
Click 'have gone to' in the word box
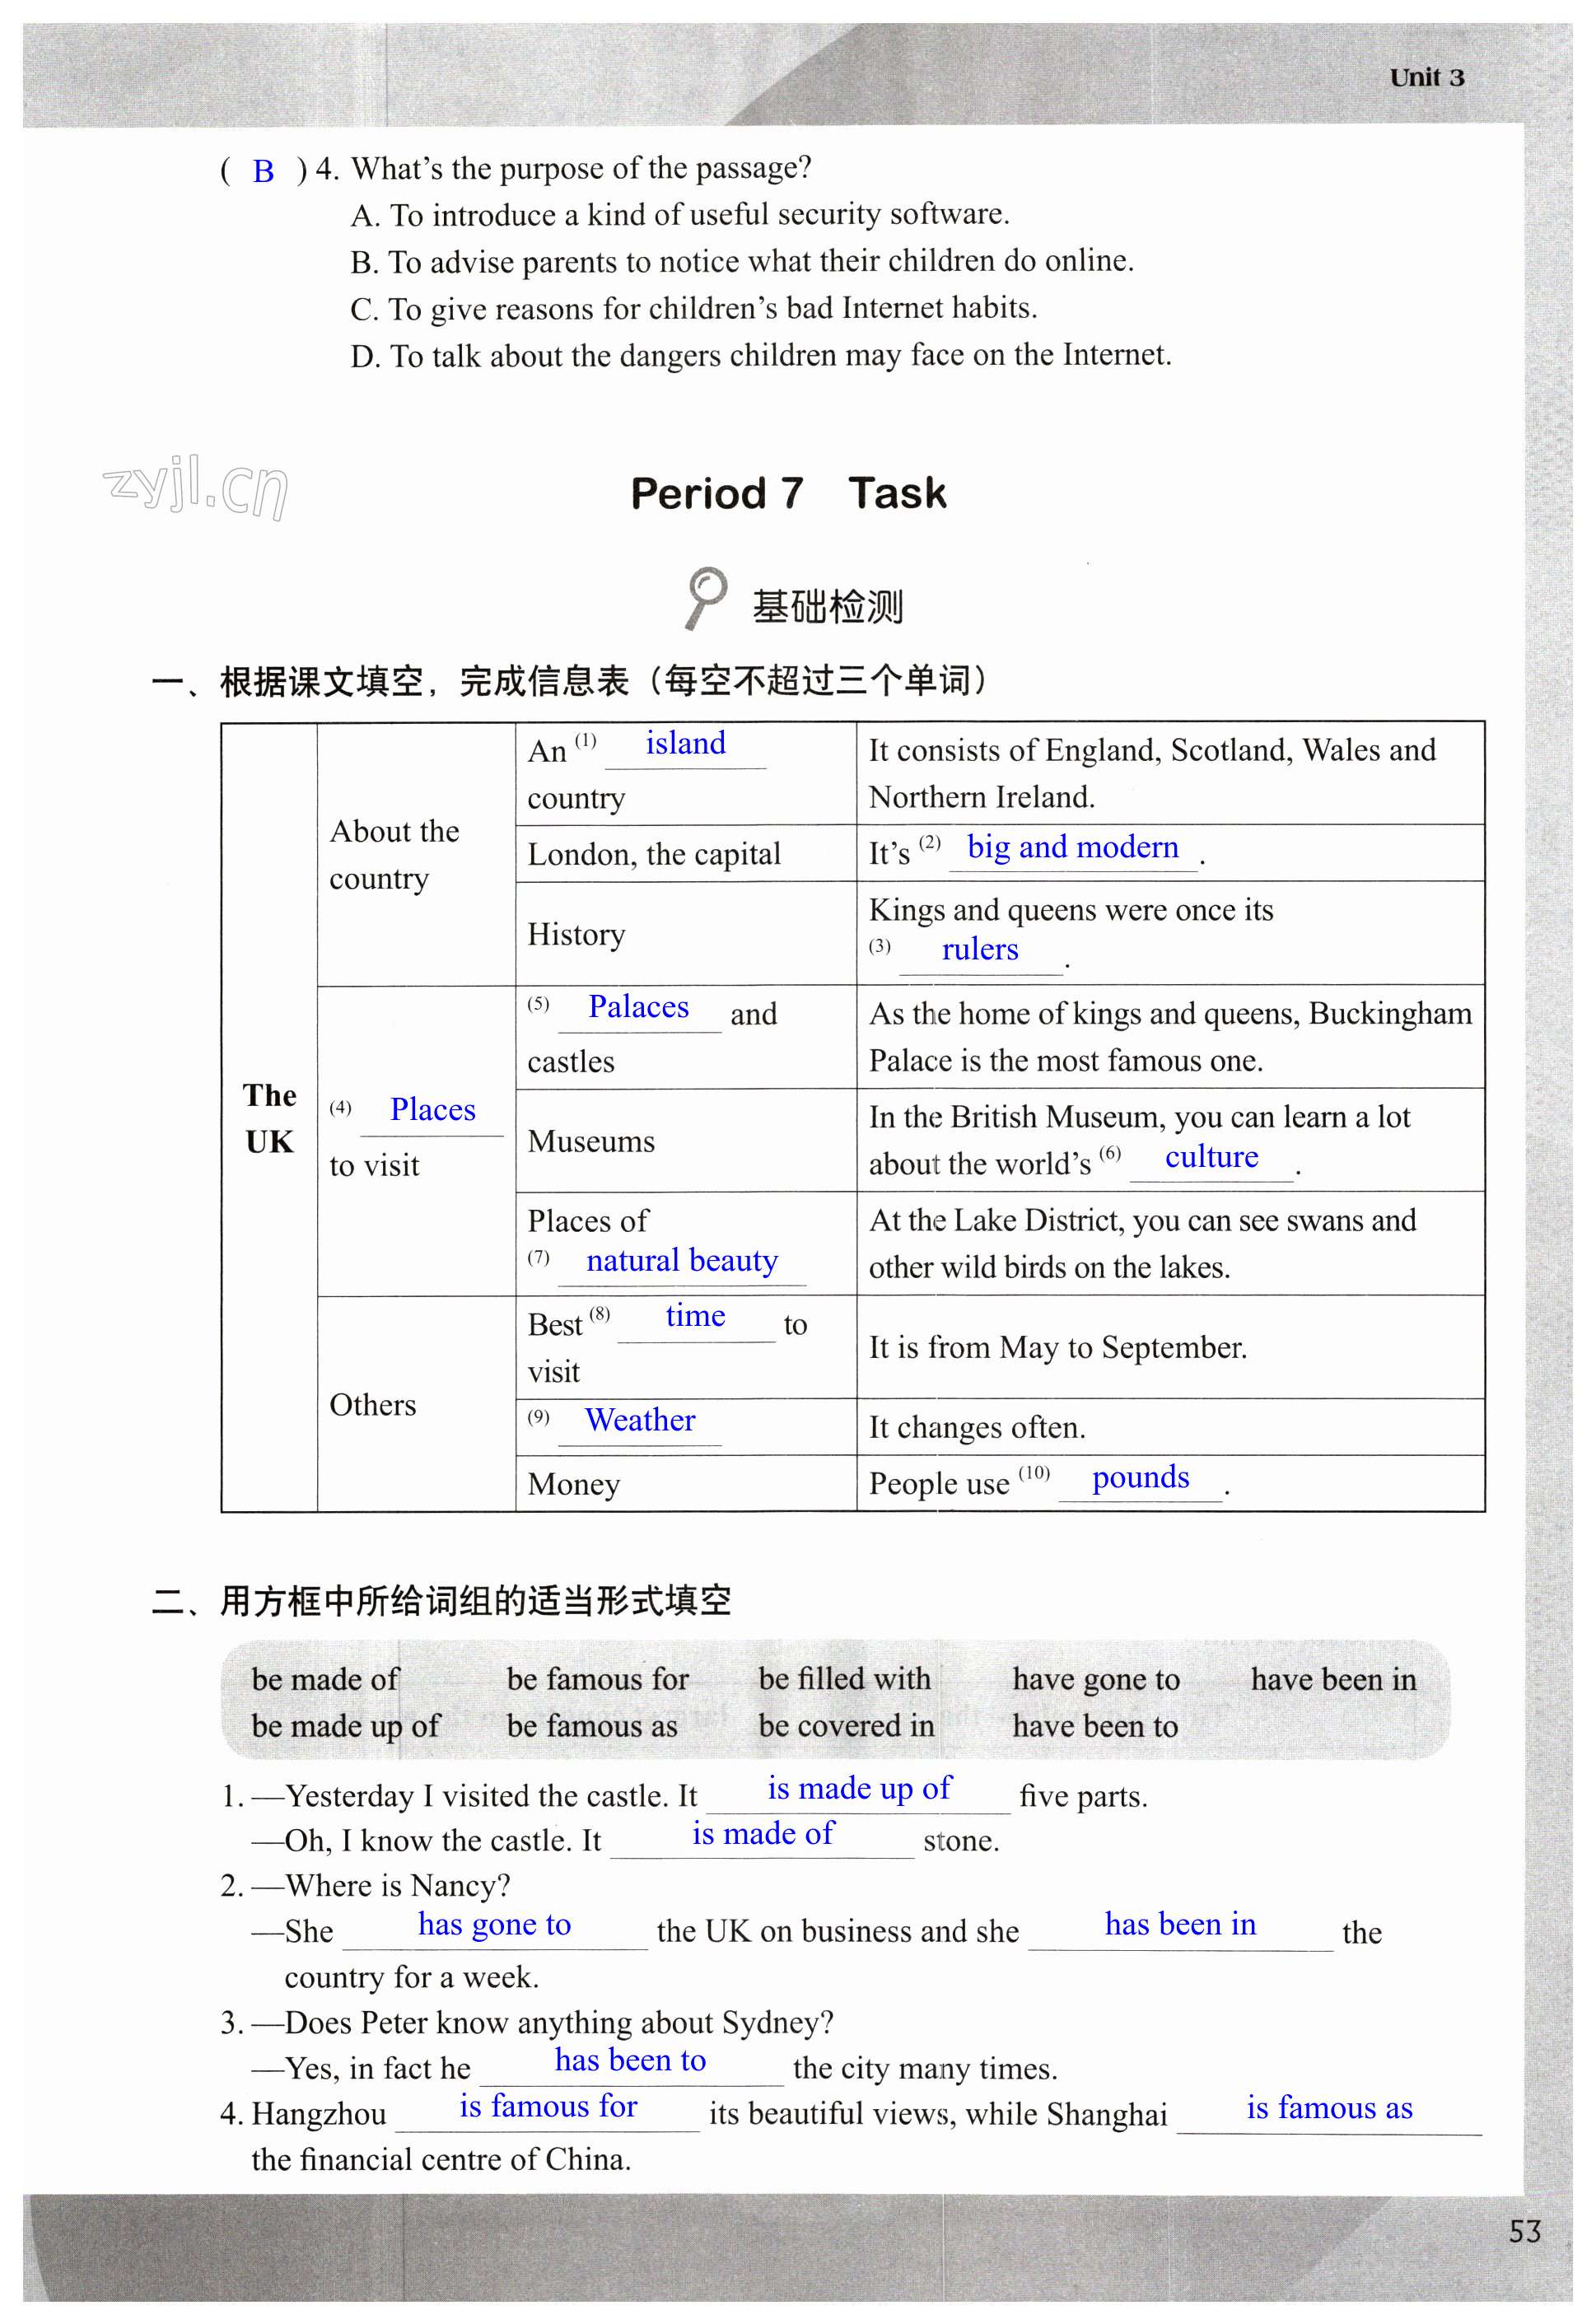click(1095, 1680)
